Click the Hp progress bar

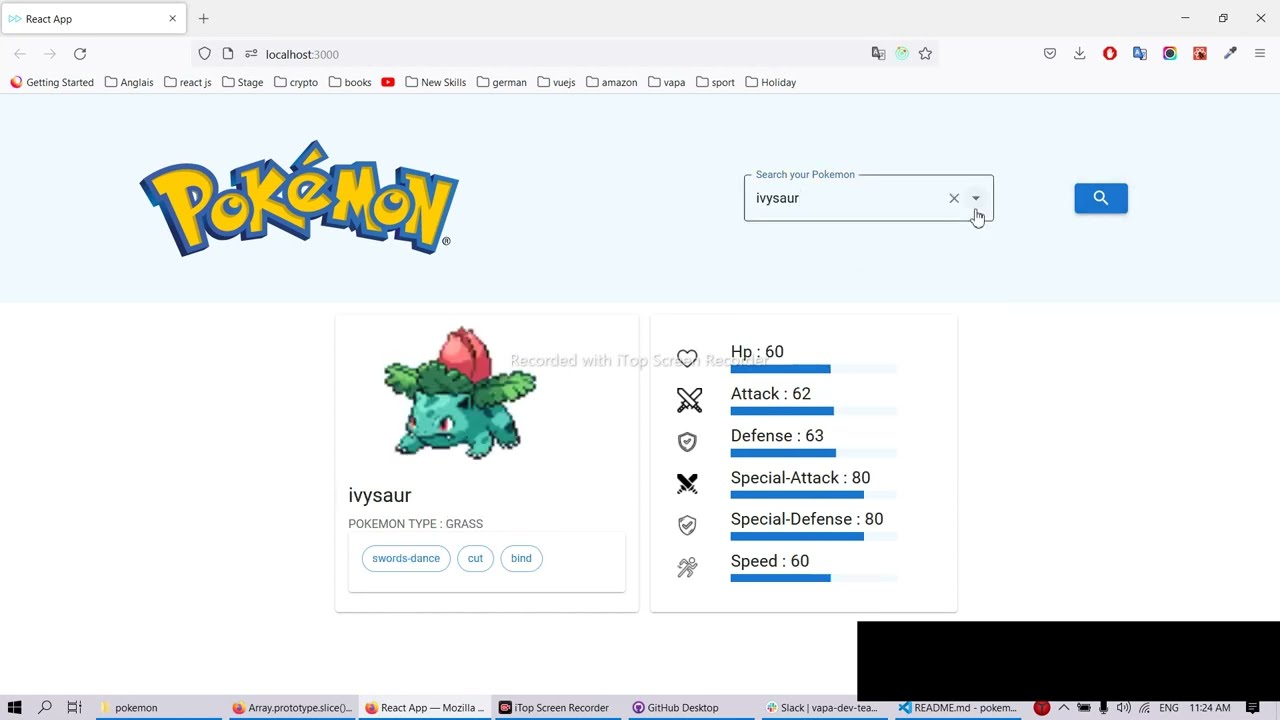[813, 369]
